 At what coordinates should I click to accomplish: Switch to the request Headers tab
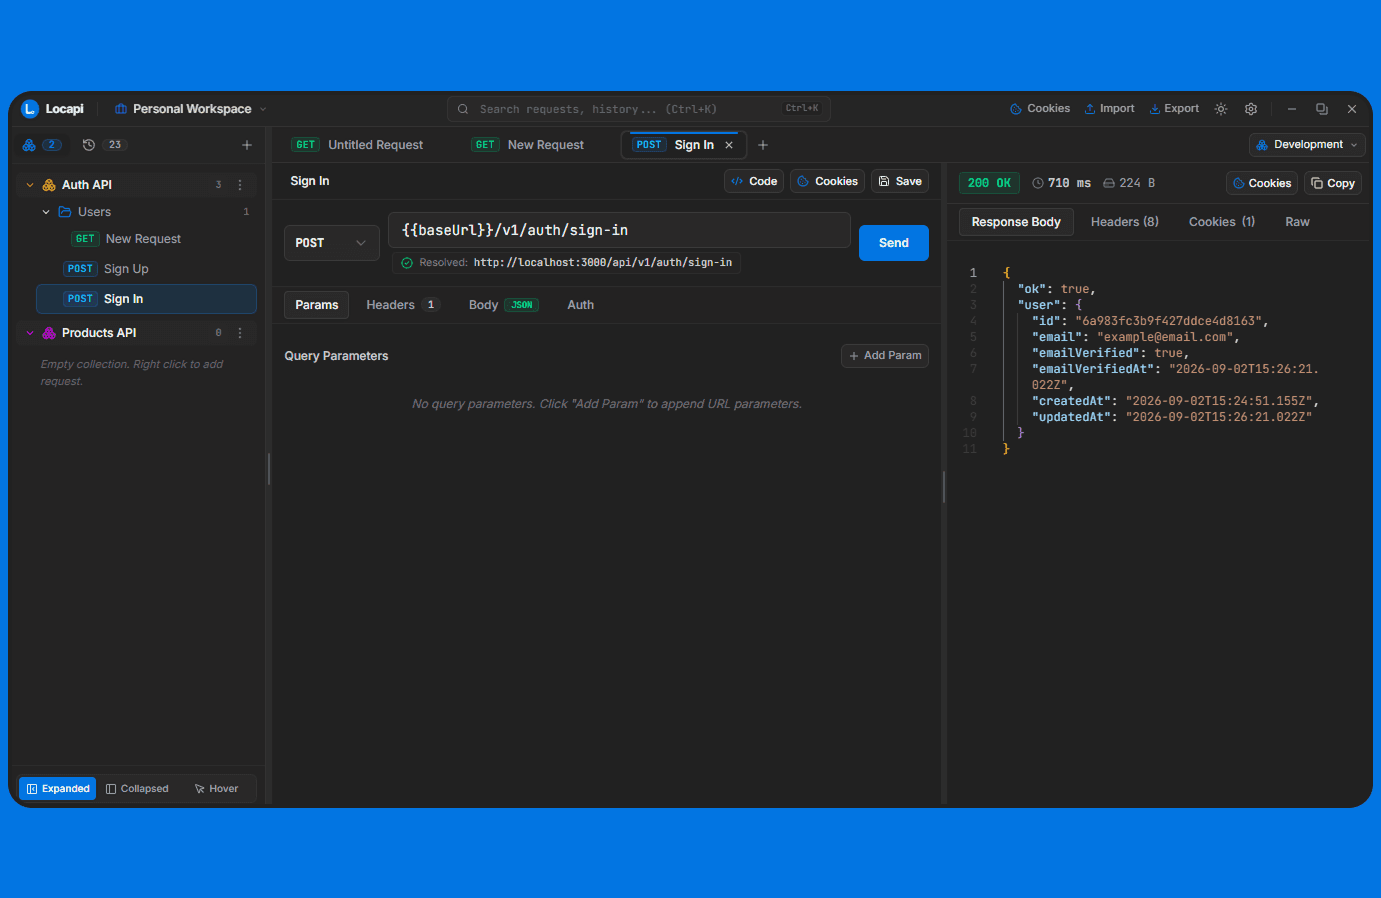click(402, 305)
